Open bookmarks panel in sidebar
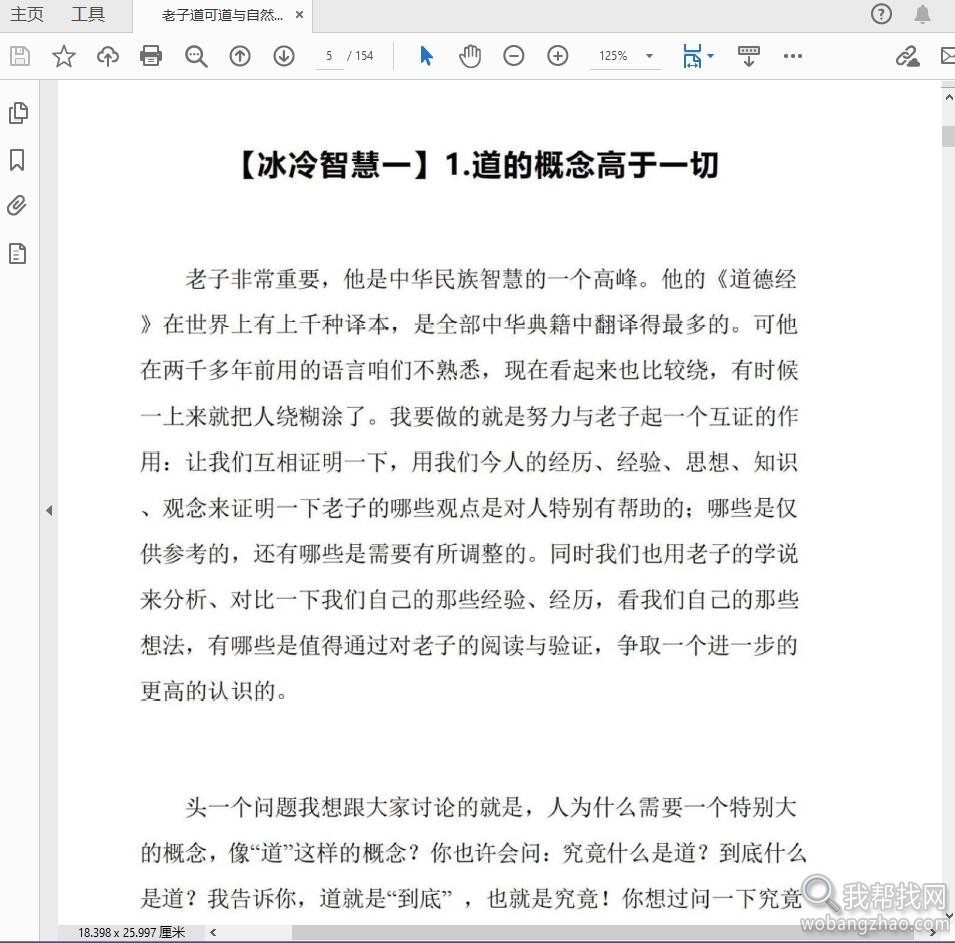 (x=17, y=160)
